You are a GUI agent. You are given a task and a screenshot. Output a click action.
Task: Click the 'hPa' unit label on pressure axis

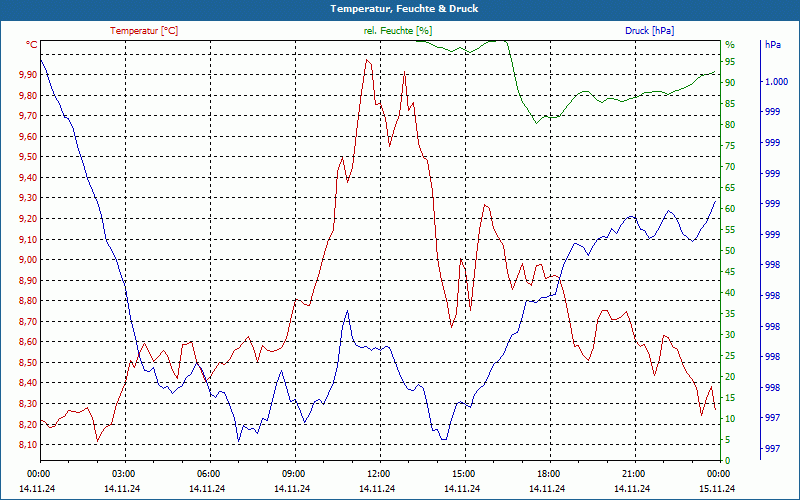point(772,45)
